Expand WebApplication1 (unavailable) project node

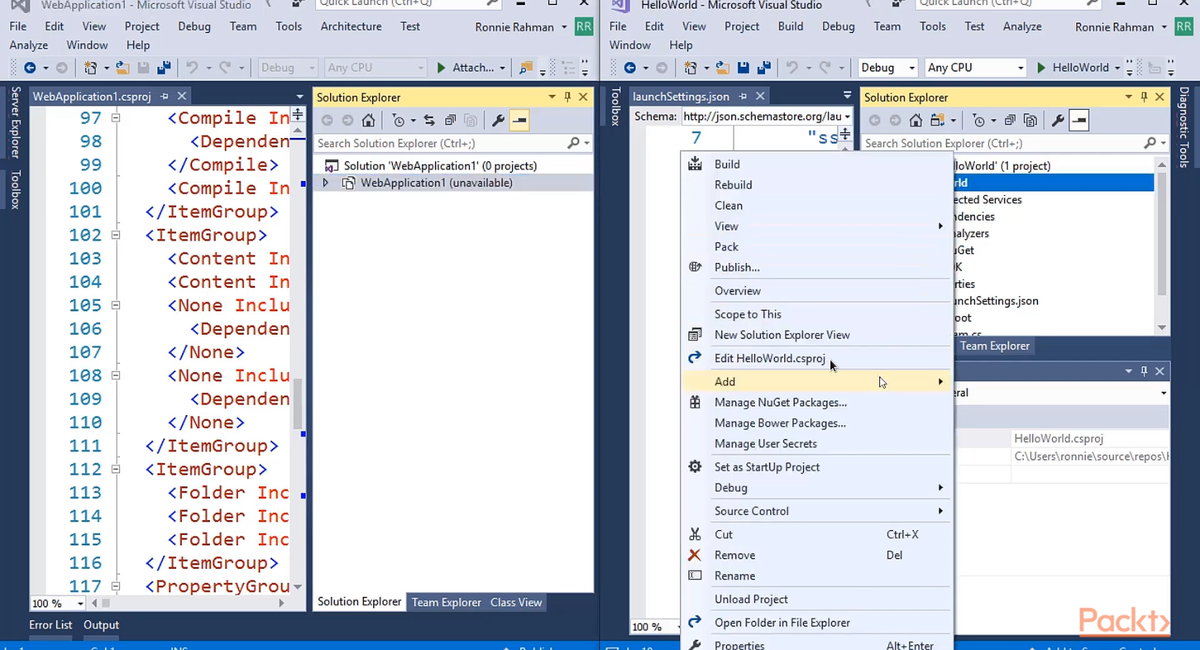pos(325,183)
